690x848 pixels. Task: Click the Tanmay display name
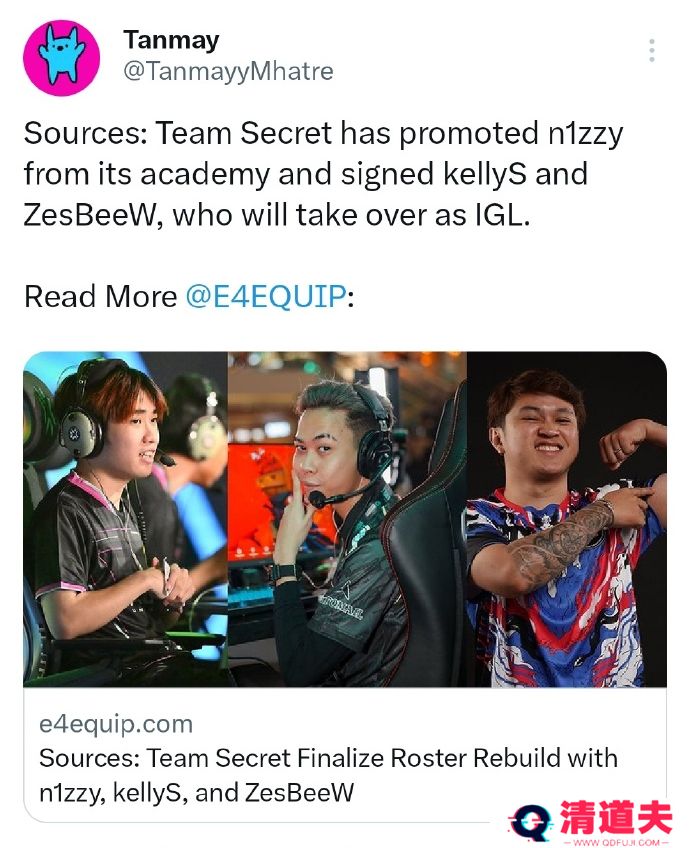171,40
